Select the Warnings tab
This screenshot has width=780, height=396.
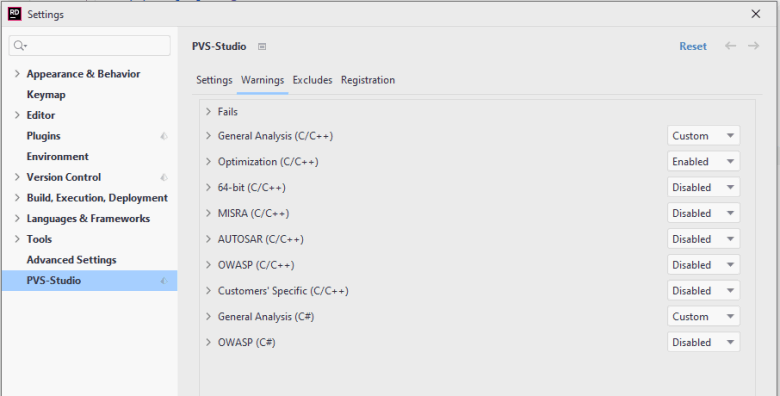click(x=263, y=80)
